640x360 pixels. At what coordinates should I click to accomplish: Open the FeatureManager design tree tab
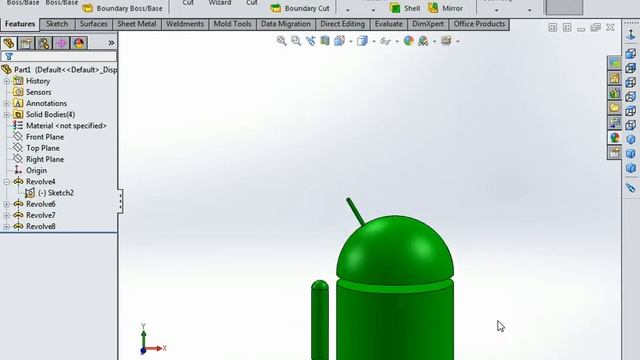(x=9, y=43)
